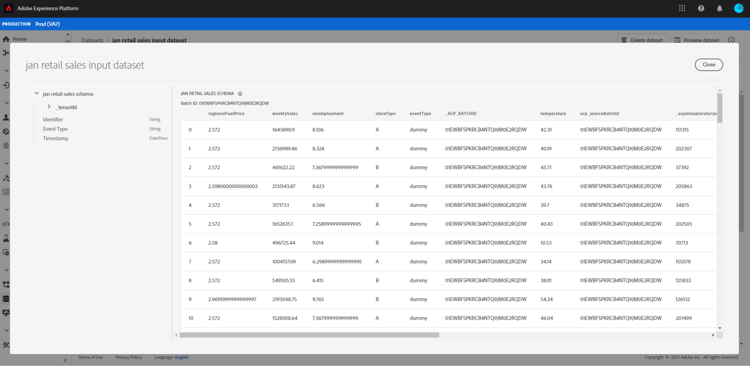Click the weeklySales value 1643690.9
The image size is (750, 367).
284,130
